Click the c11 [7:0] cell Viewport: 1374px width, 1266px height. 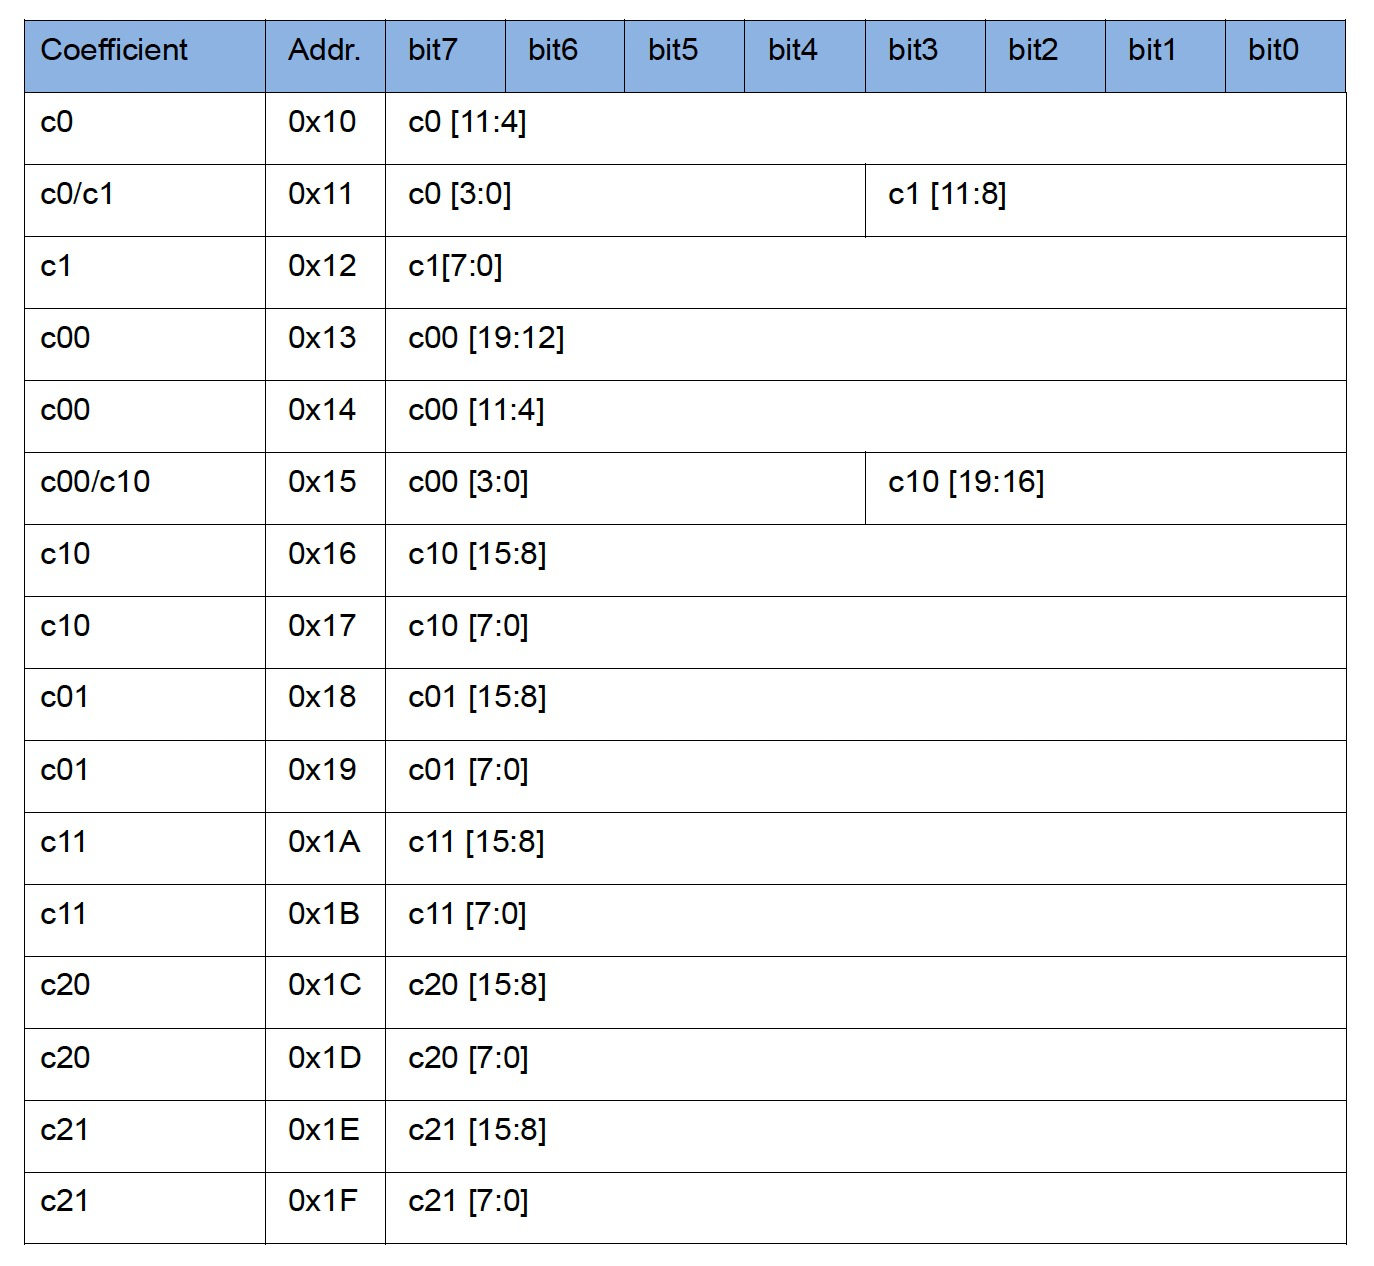(x=866, y=921)
